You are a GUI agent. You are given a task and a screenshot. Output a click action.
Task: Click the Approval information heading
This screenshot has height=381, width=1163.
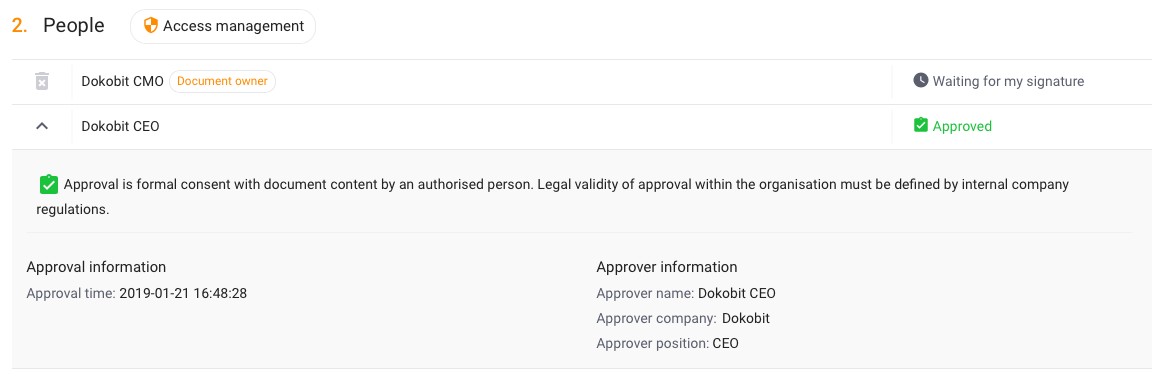(96, 267)
